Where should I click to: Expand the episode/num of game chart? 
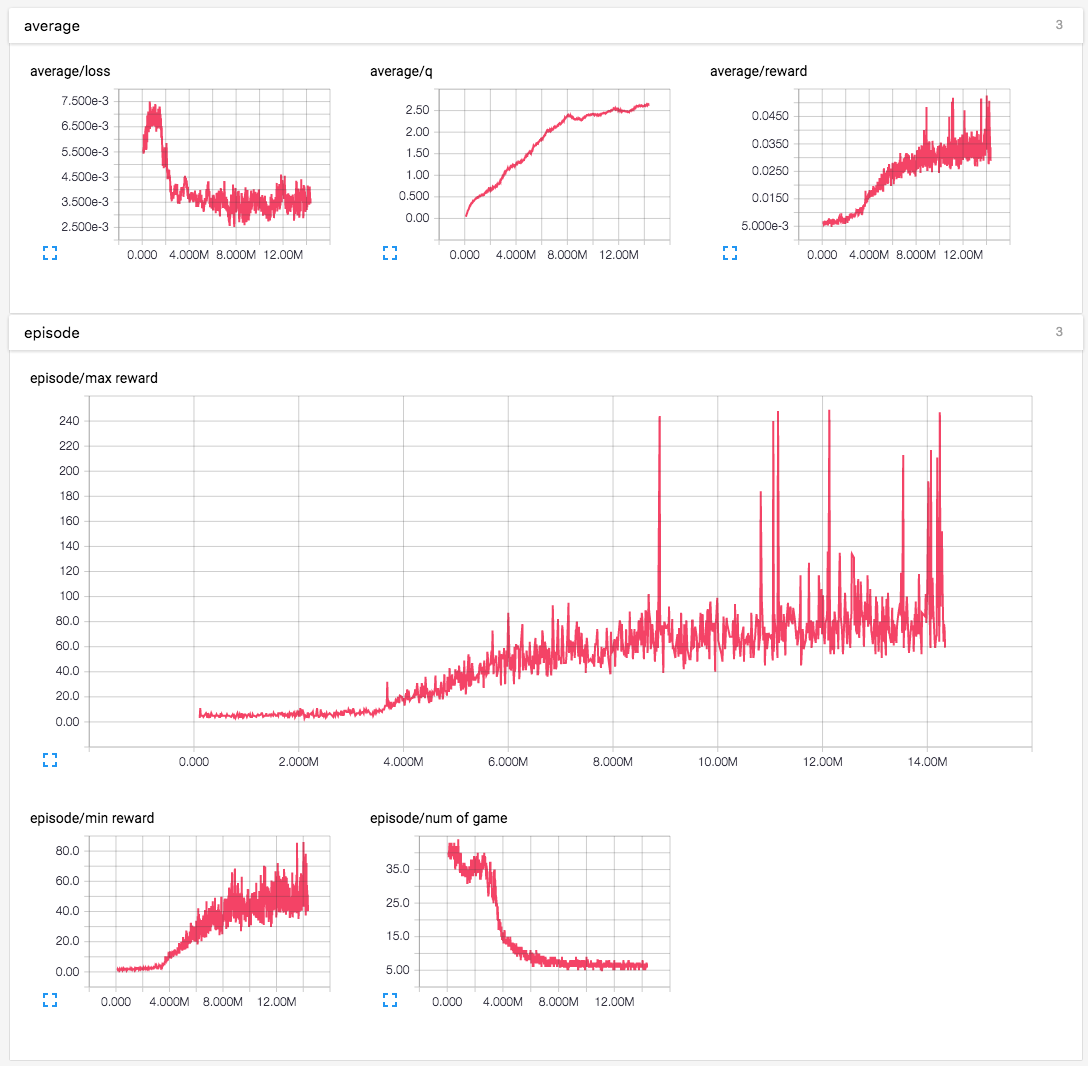[x=390, y=999]
